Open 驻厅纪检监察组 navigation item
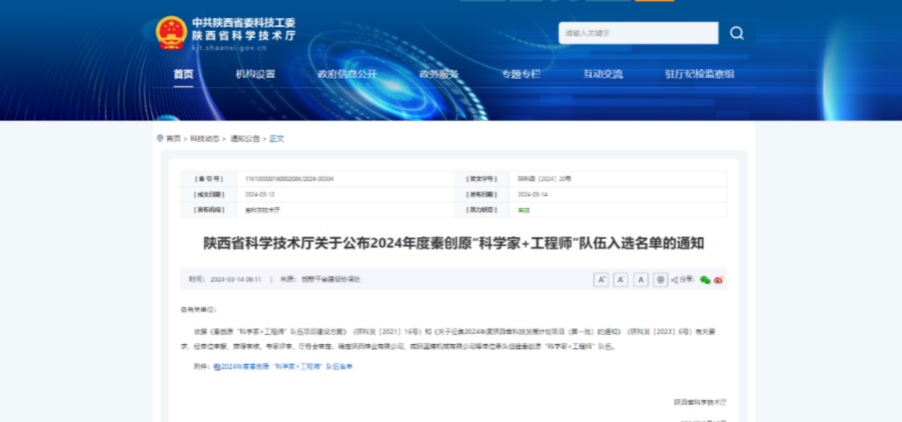The image size is (902, 422). click(x=700, y=74)
